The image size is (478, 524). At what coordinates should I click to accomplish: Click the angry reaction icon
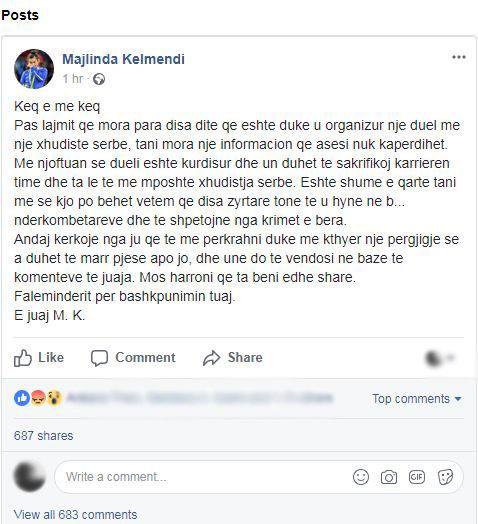click(38, 398)
